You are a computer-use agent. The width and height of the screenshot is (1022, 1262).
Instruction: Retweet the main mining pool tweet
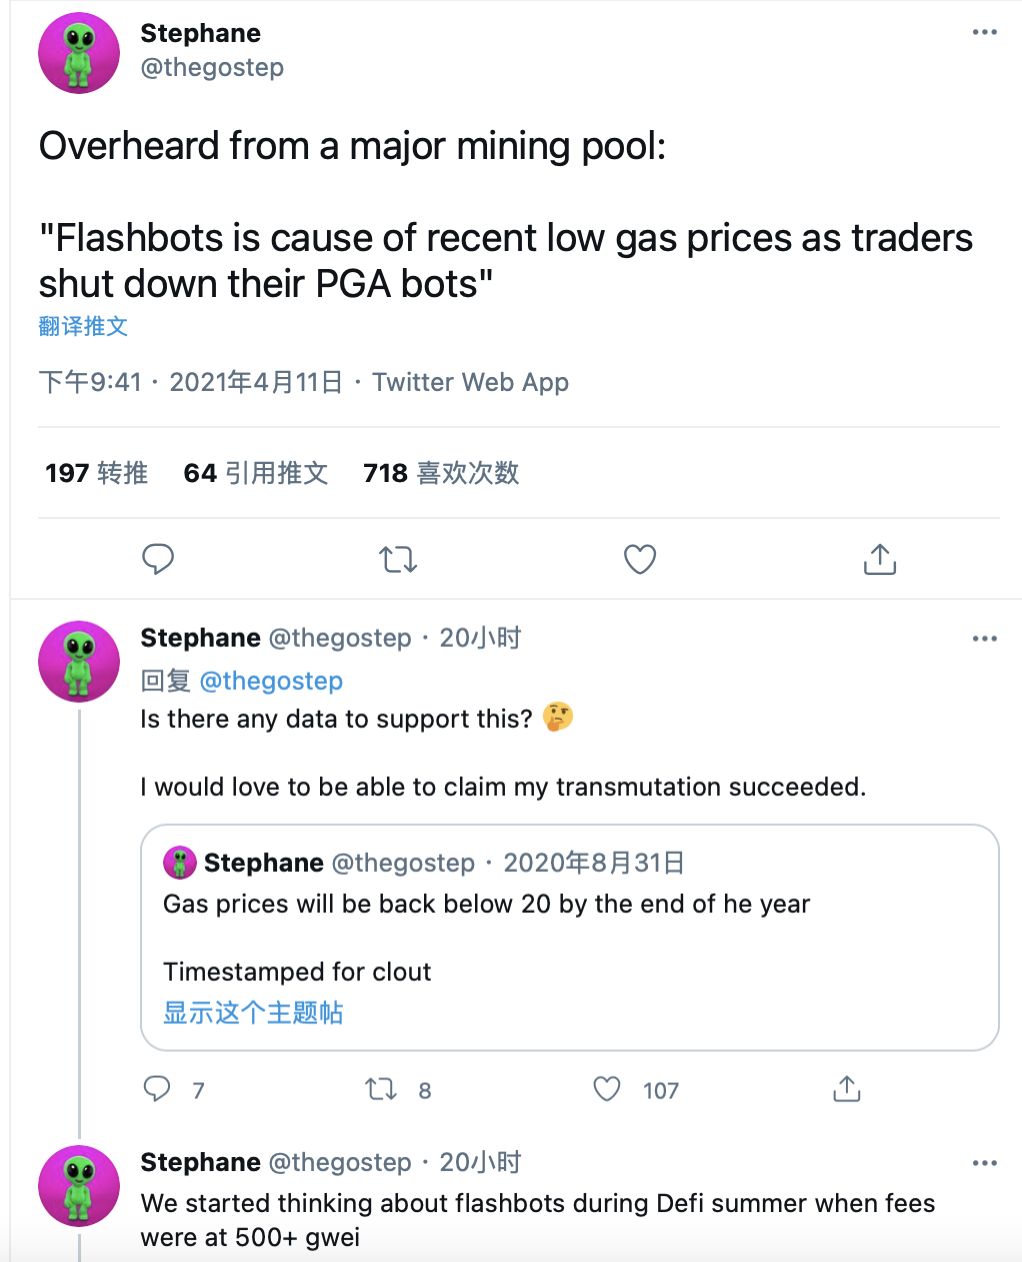(x=398, y=559)
